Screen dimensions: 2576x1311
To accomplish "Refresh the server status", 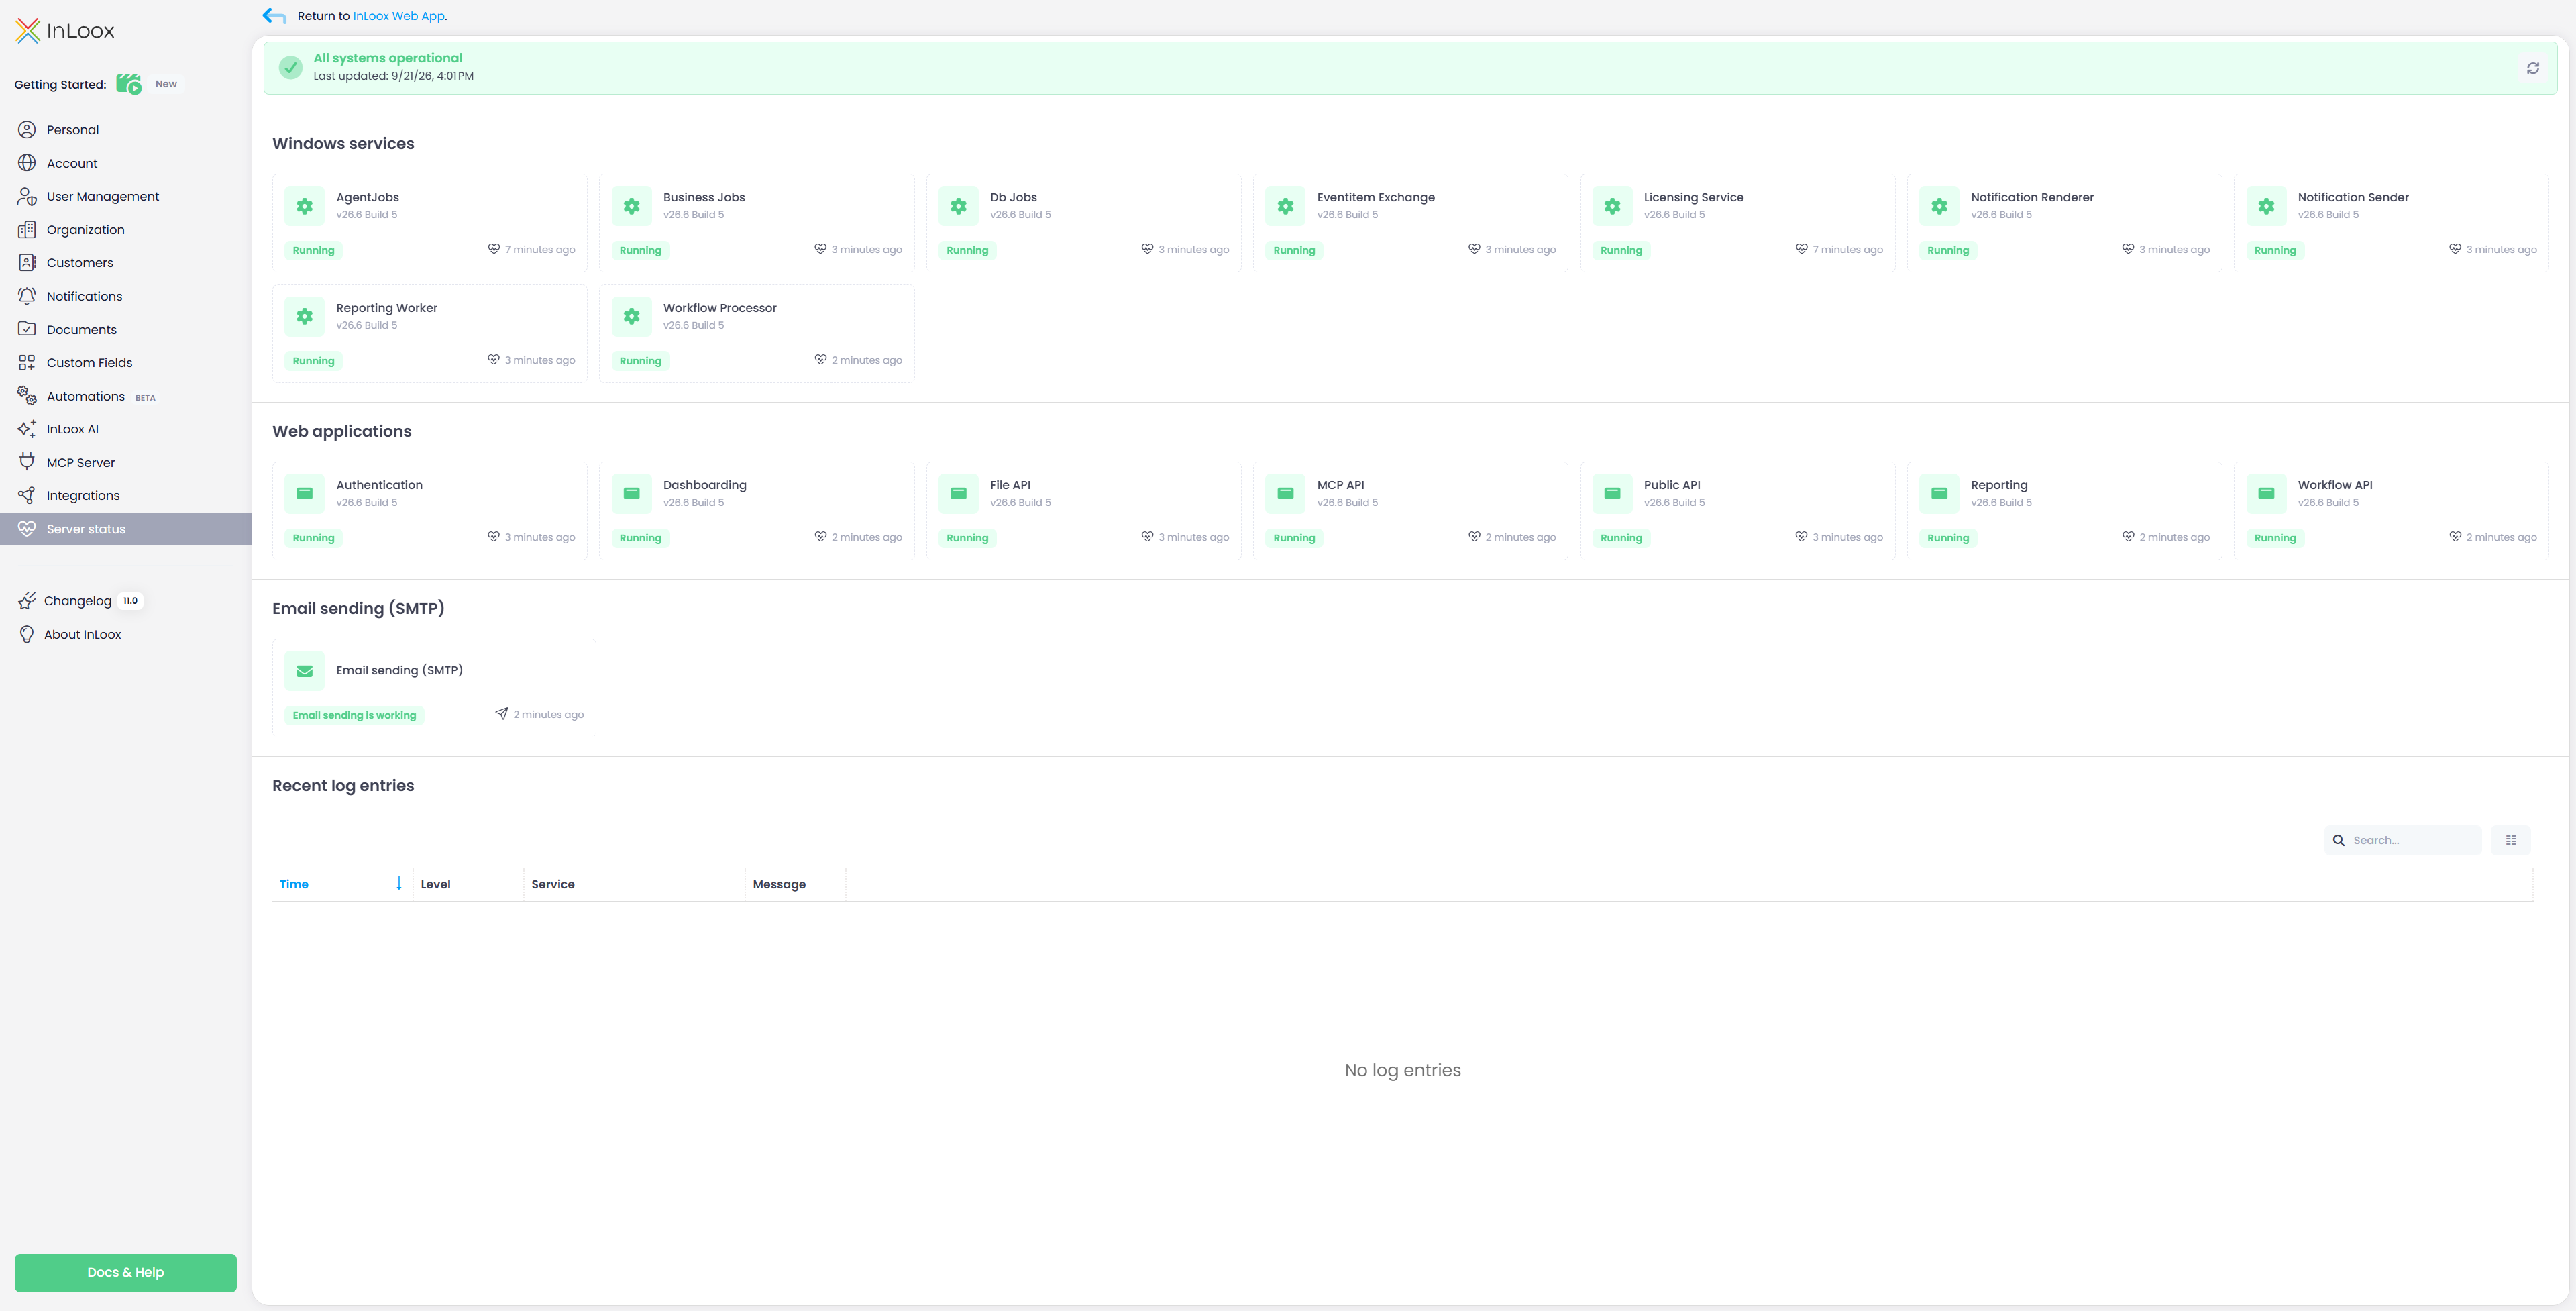I will tap(2533, 68).
